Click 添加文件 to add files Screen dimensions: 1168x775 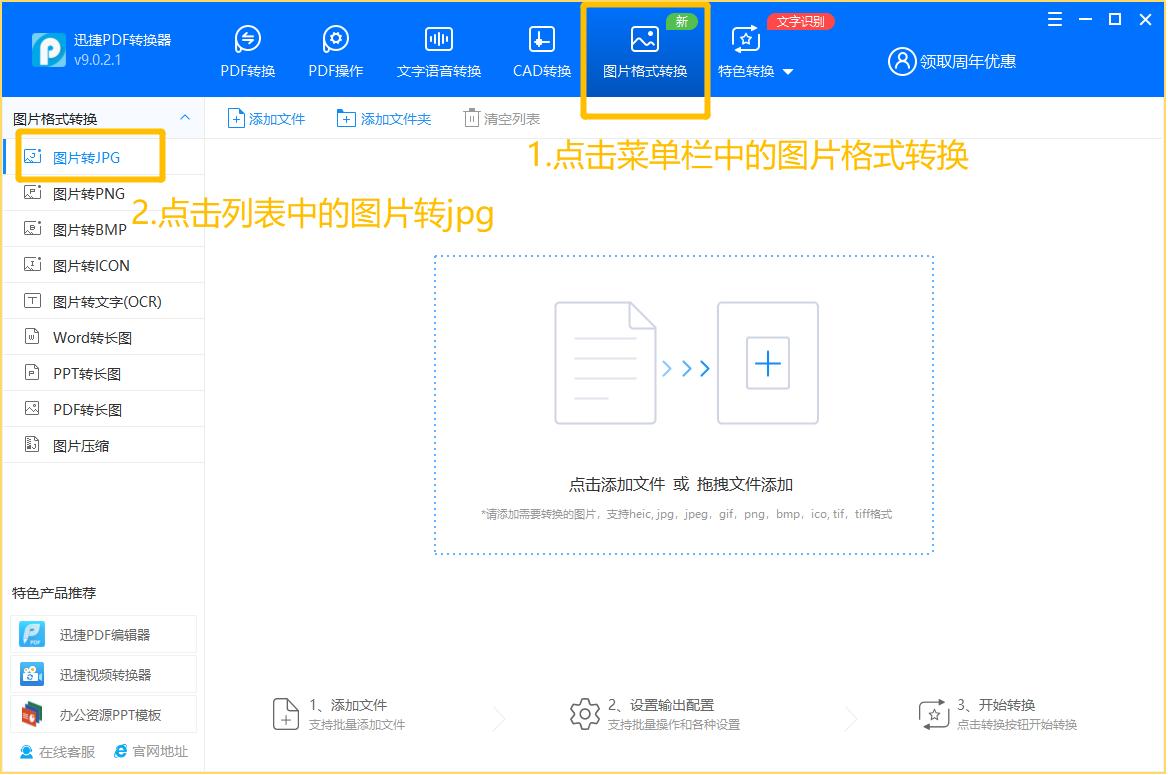tap(266, 118)
